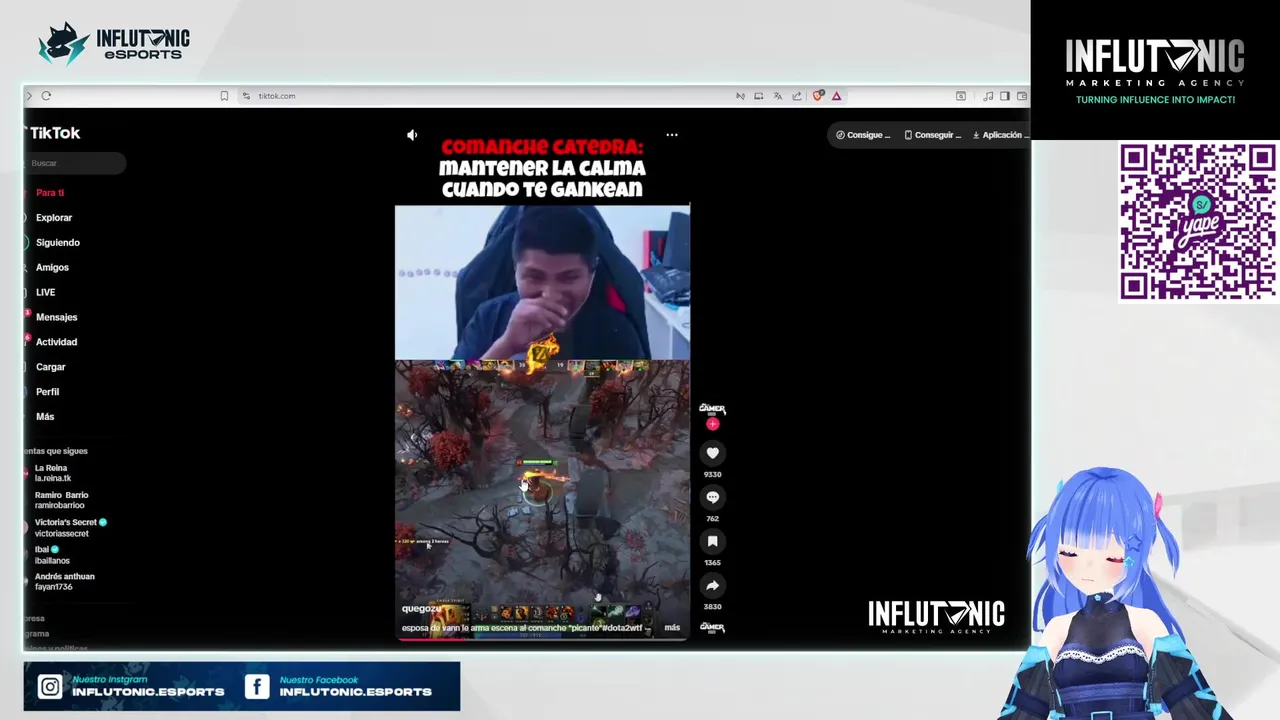The height and width of the screenshot is (720, 1280).
Task: Open Ramiro Barrio followed account
Action: coord(61,500)
